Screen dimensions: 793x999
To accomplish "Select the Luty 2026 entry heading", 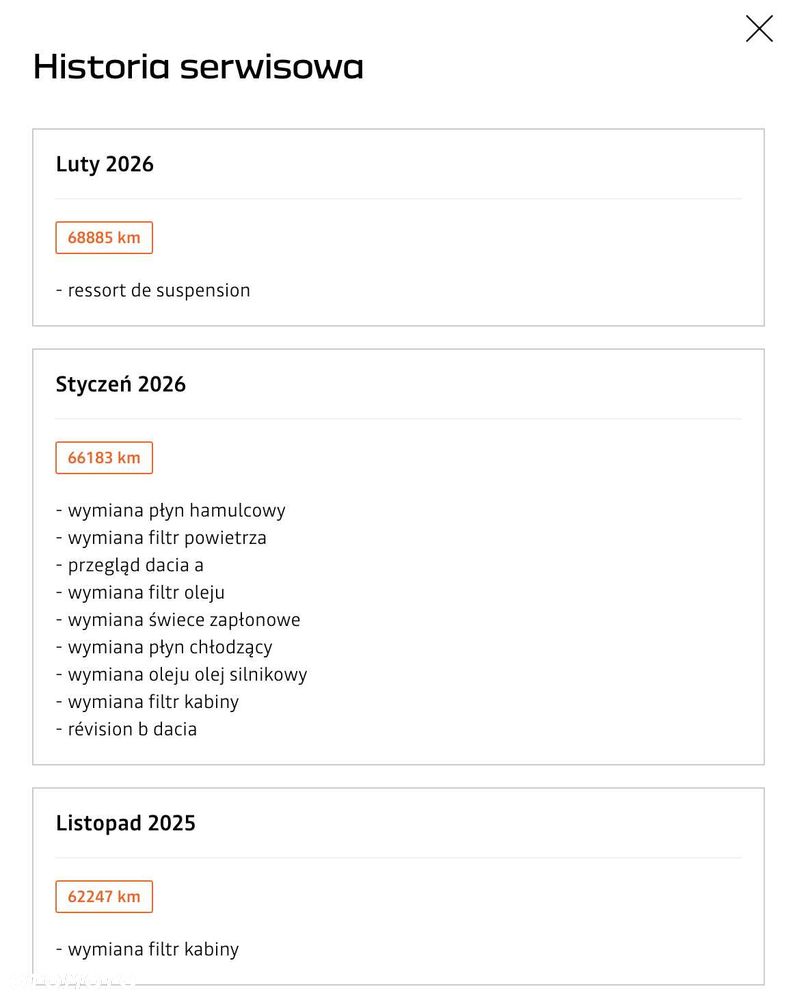I will pyautogui.click(x=104, y=164).
